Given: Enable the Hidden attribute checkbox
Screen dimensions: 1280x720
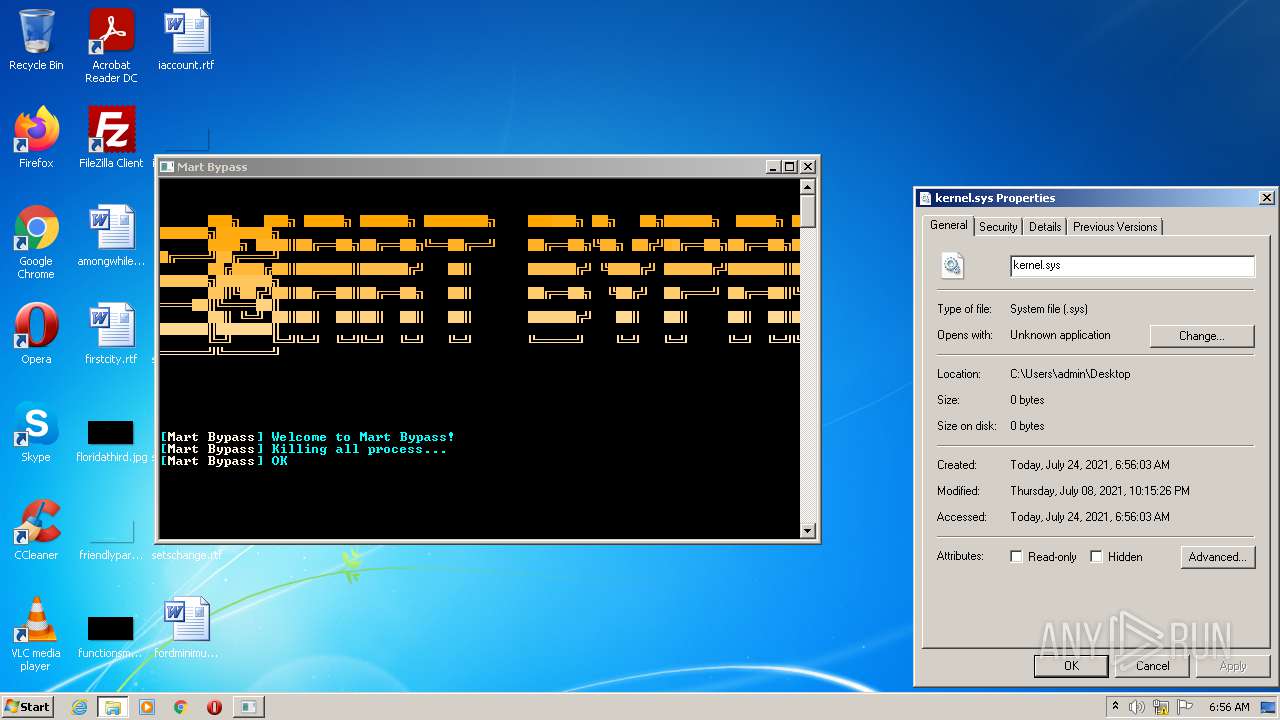Looking at the screenshot, I should coord(1096,557).
